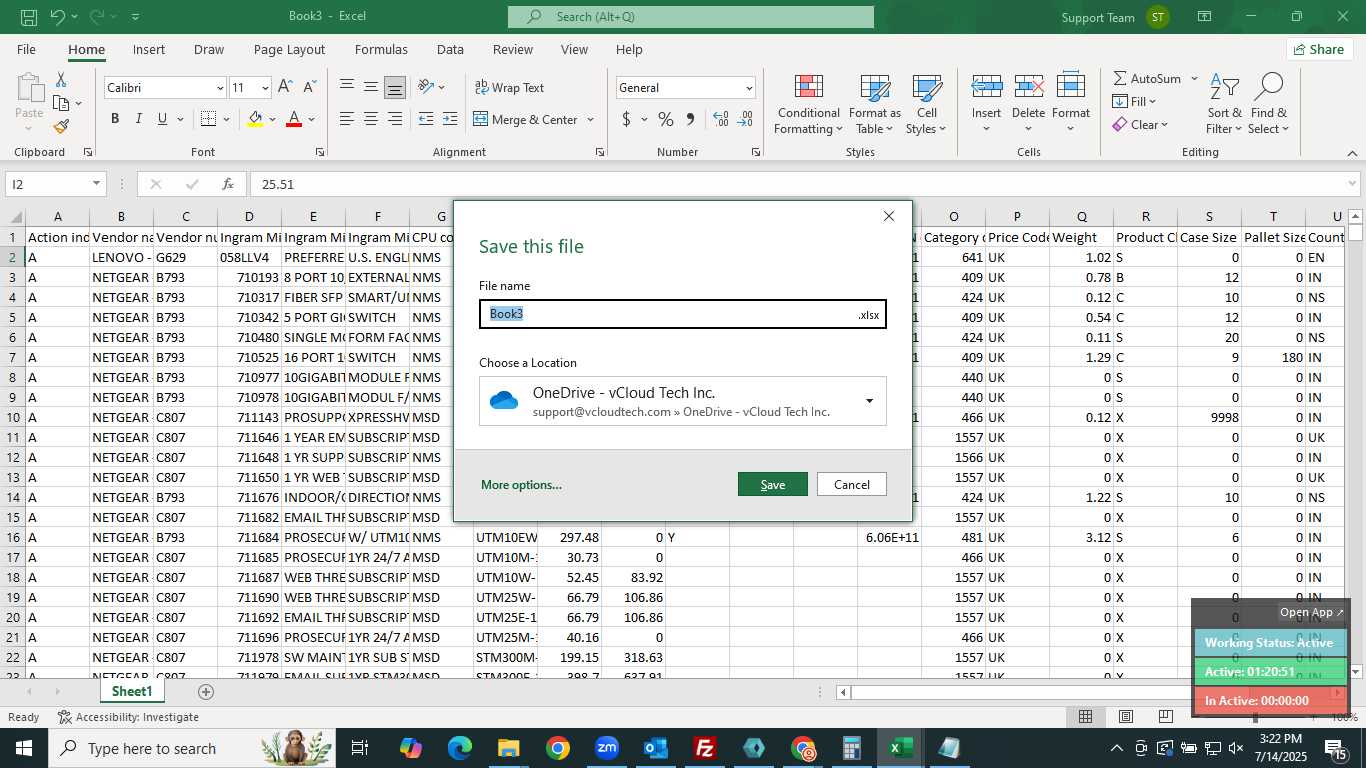Open Cell Styles gallery
The width and height of the screenshot is (1366, 768).
pos(926,104)
